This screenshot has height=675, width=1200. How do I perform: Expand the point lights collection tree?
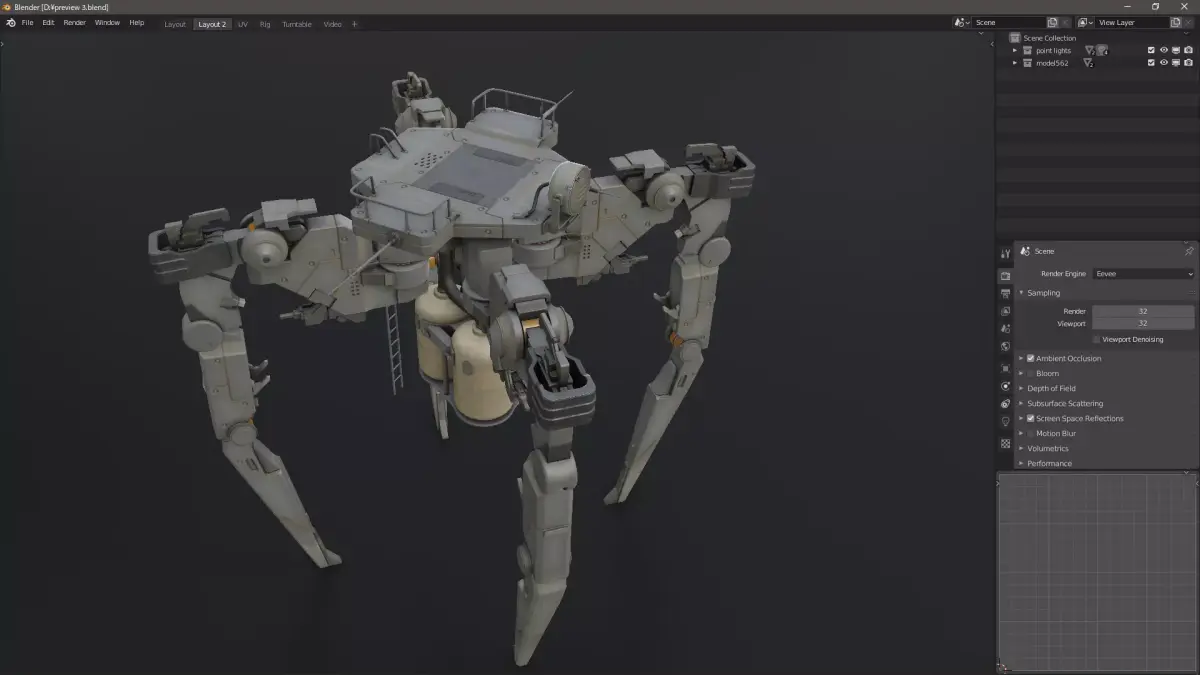coord(1015,50)
